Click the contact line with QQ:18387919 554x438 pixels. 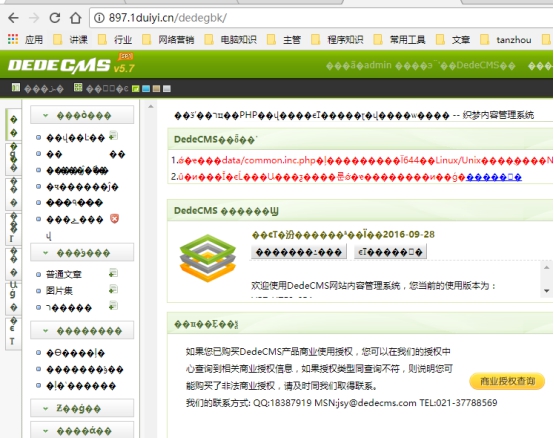(341, 403)
